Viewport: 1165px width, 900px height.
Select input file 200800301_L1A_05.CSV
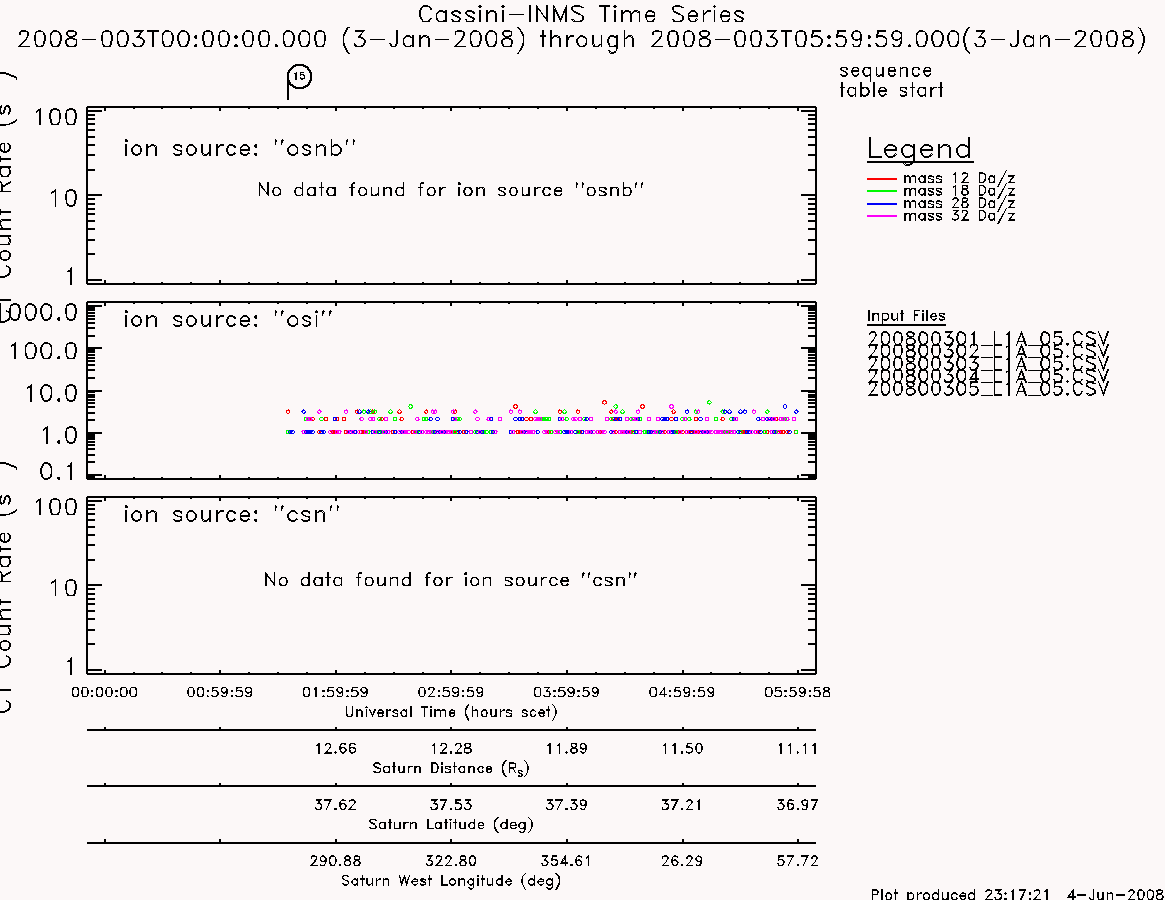click(988, 339)
